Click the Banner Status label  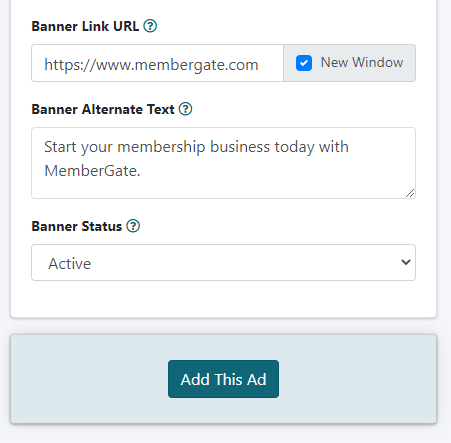point(77,226)
